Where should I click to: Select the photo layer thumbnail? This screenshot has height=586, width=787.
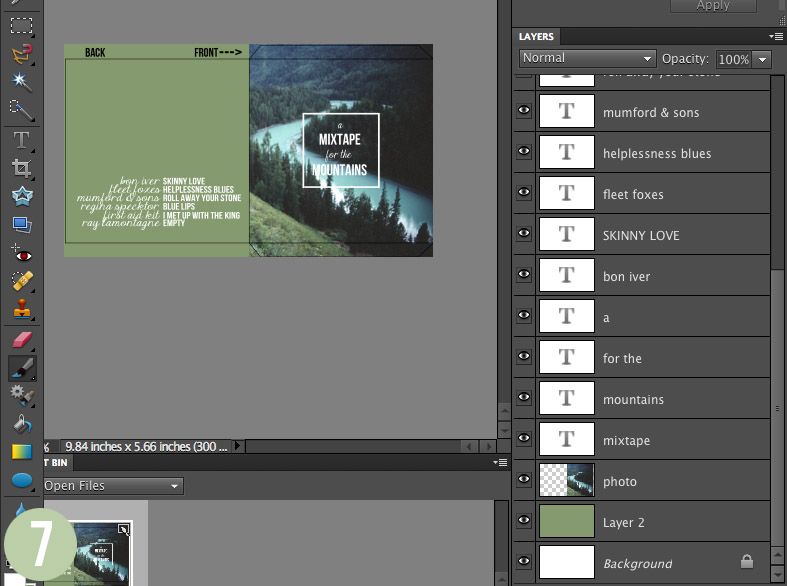tap(567, 480)
